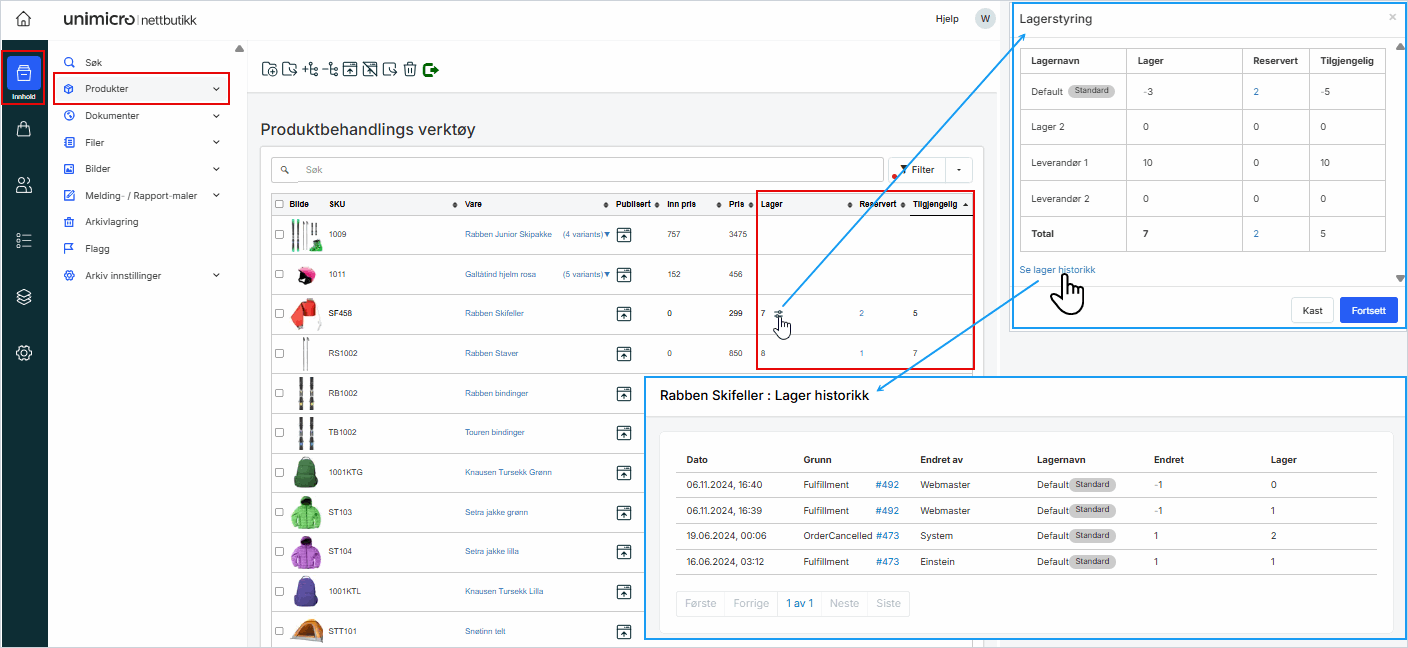This screenshot has width=1408, height=648.
Task: Select Flagg from the side menu
Action: (97, 249)
